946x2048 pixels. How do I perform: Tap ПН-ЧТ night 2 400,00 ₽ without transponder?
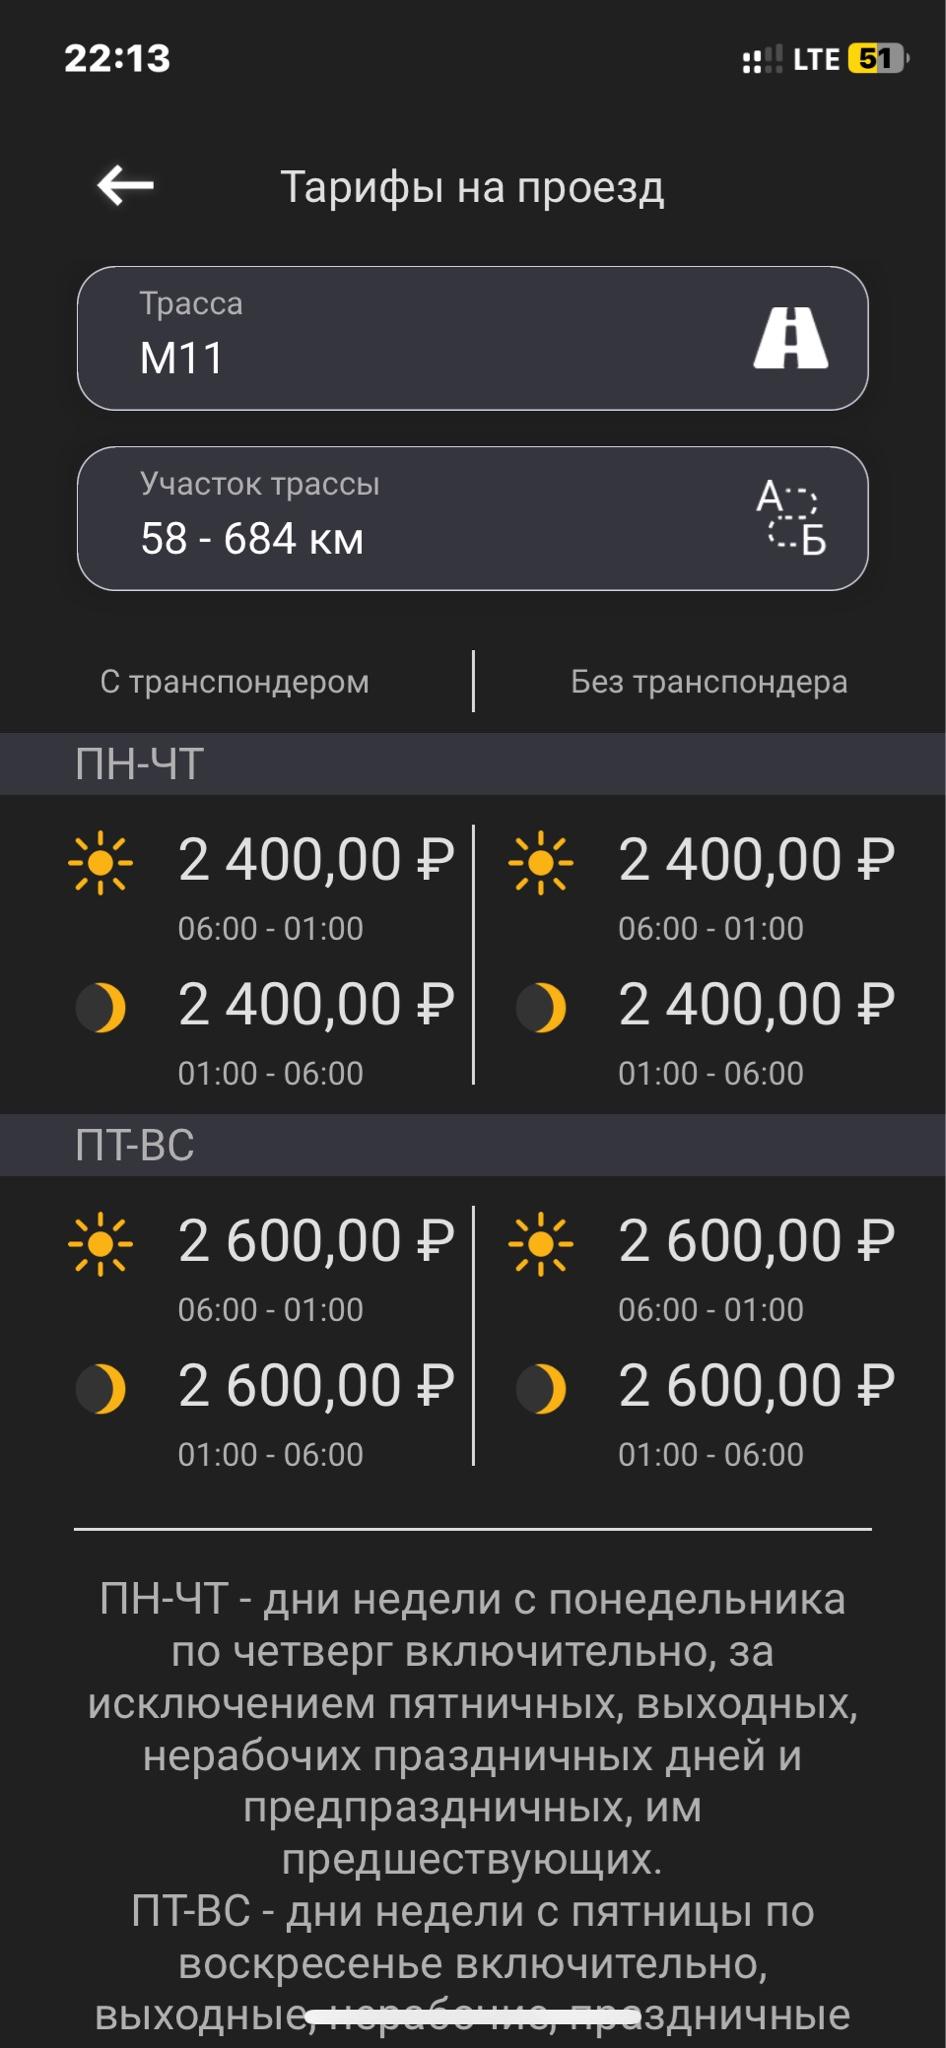coord(757,1004)
